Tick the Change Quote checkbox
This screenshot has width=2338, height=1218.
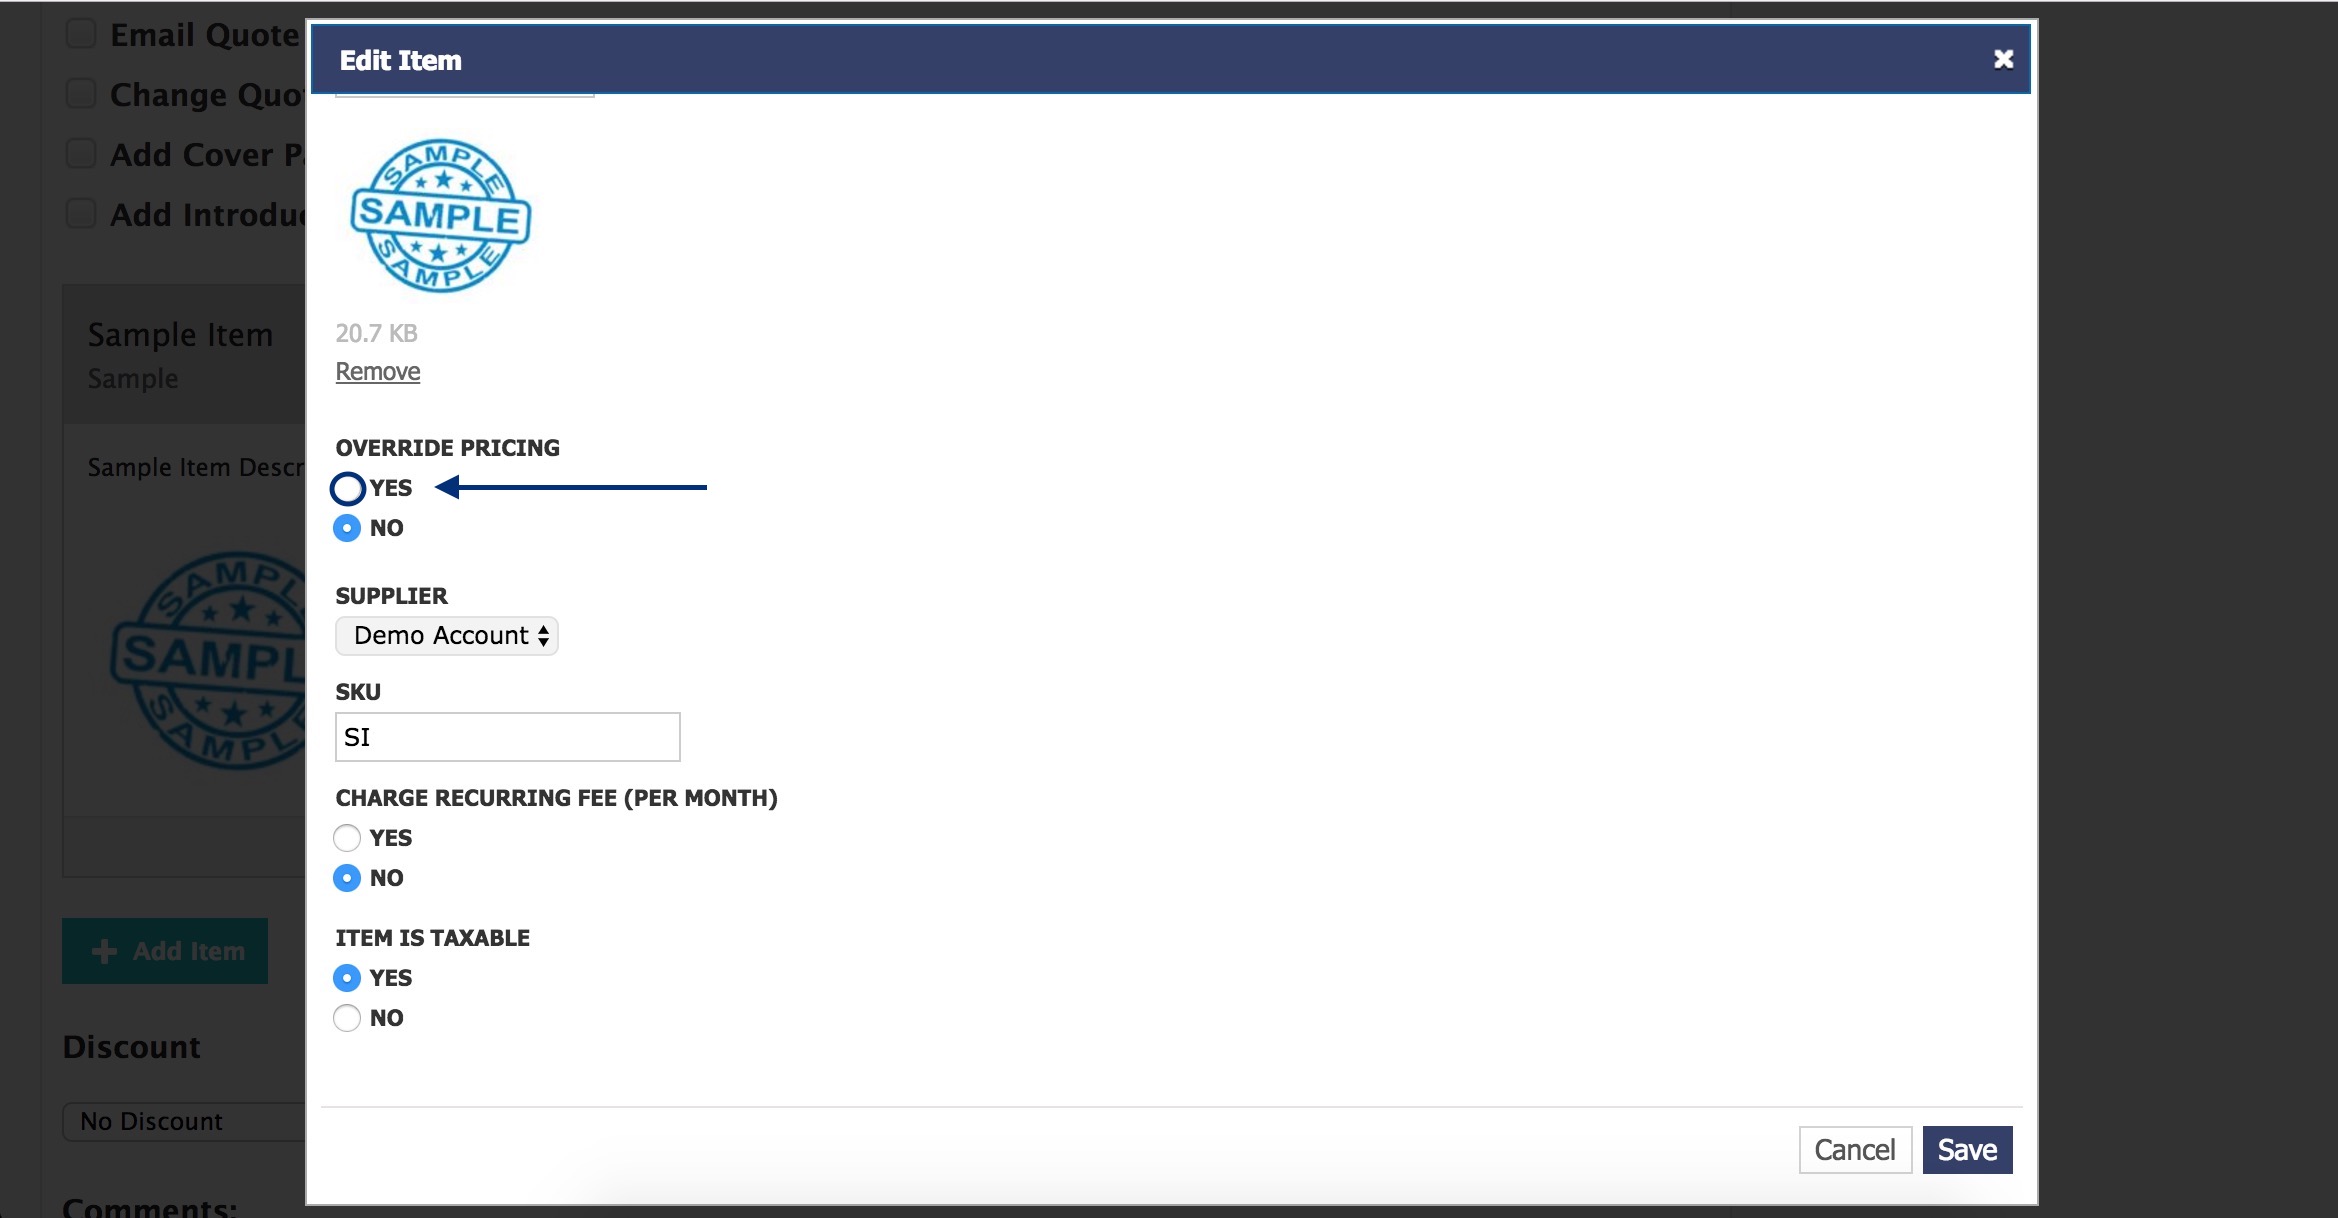pos(81,94)
